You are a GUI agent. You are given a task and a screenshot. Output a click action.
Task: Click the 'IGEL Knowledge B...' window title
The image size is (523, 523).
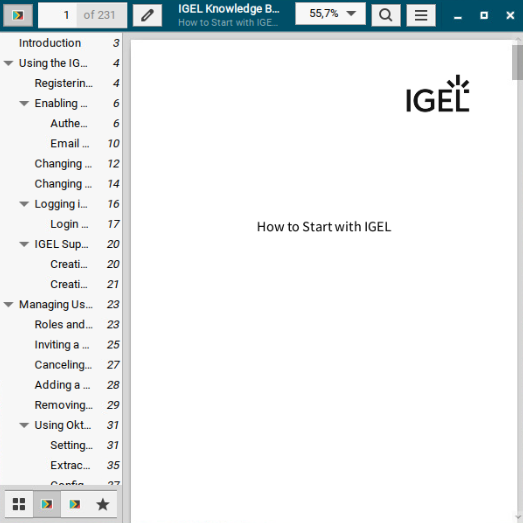pos(229,9)
